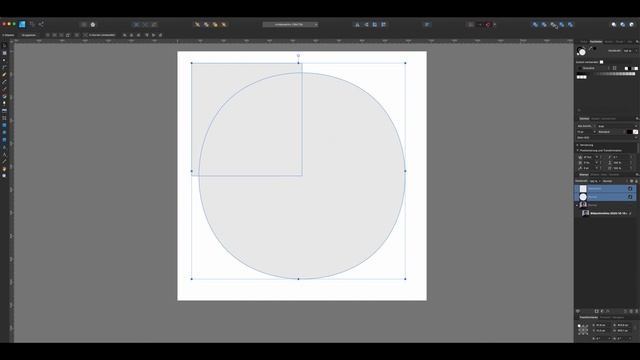Select the Fill gradient tool
This screenshot has height=360, width=640.
[x=4, y=96]
